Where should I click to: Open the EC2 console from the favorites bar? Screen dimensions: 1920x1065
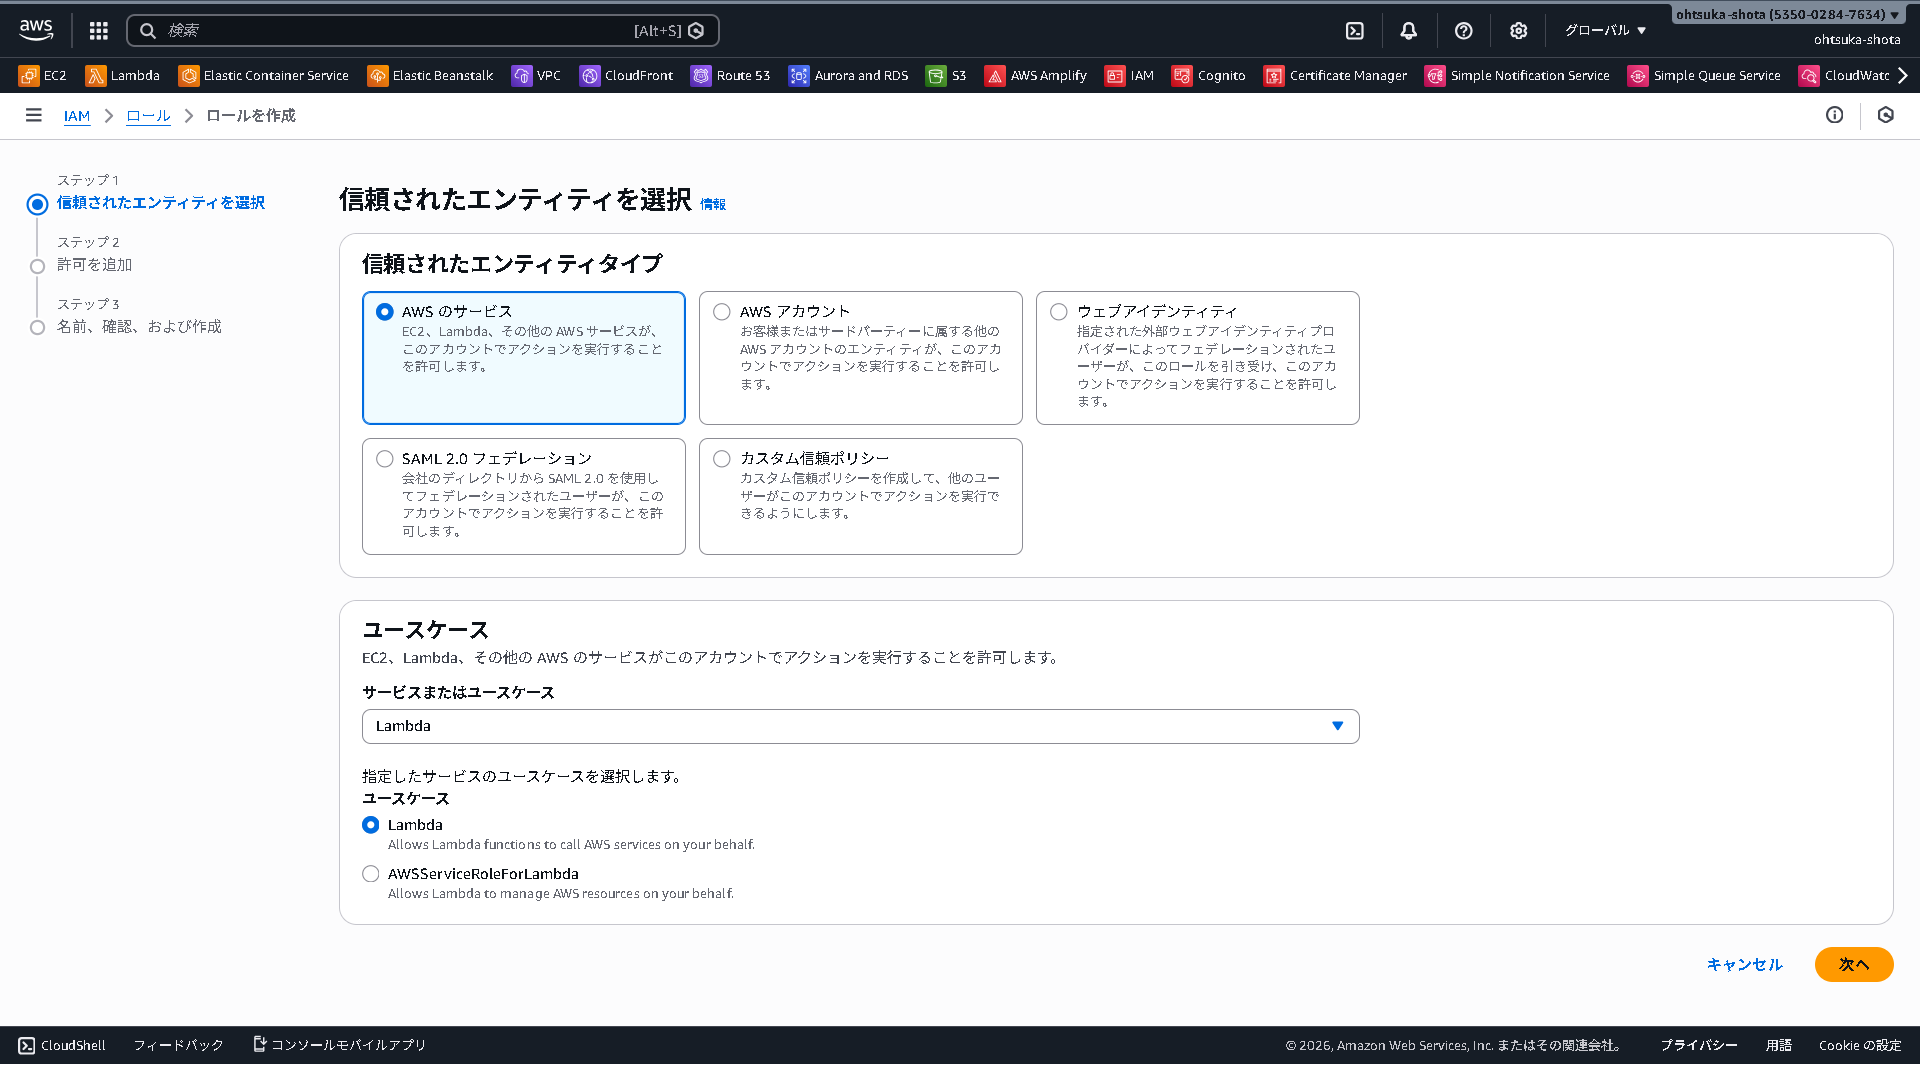[42, 75]
